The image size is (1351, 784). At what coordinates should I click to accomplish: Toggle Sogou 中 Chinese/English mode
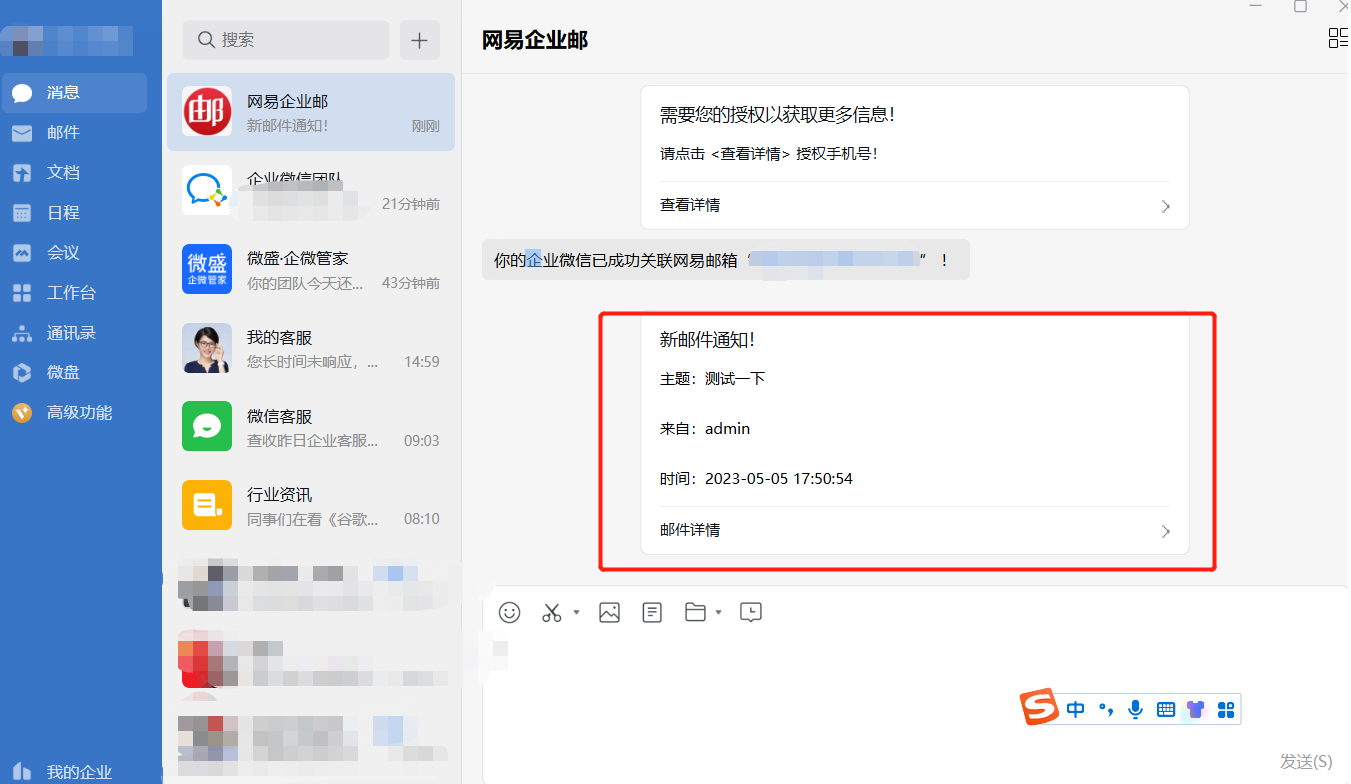pyautogui.click(x=1076, y=710)
